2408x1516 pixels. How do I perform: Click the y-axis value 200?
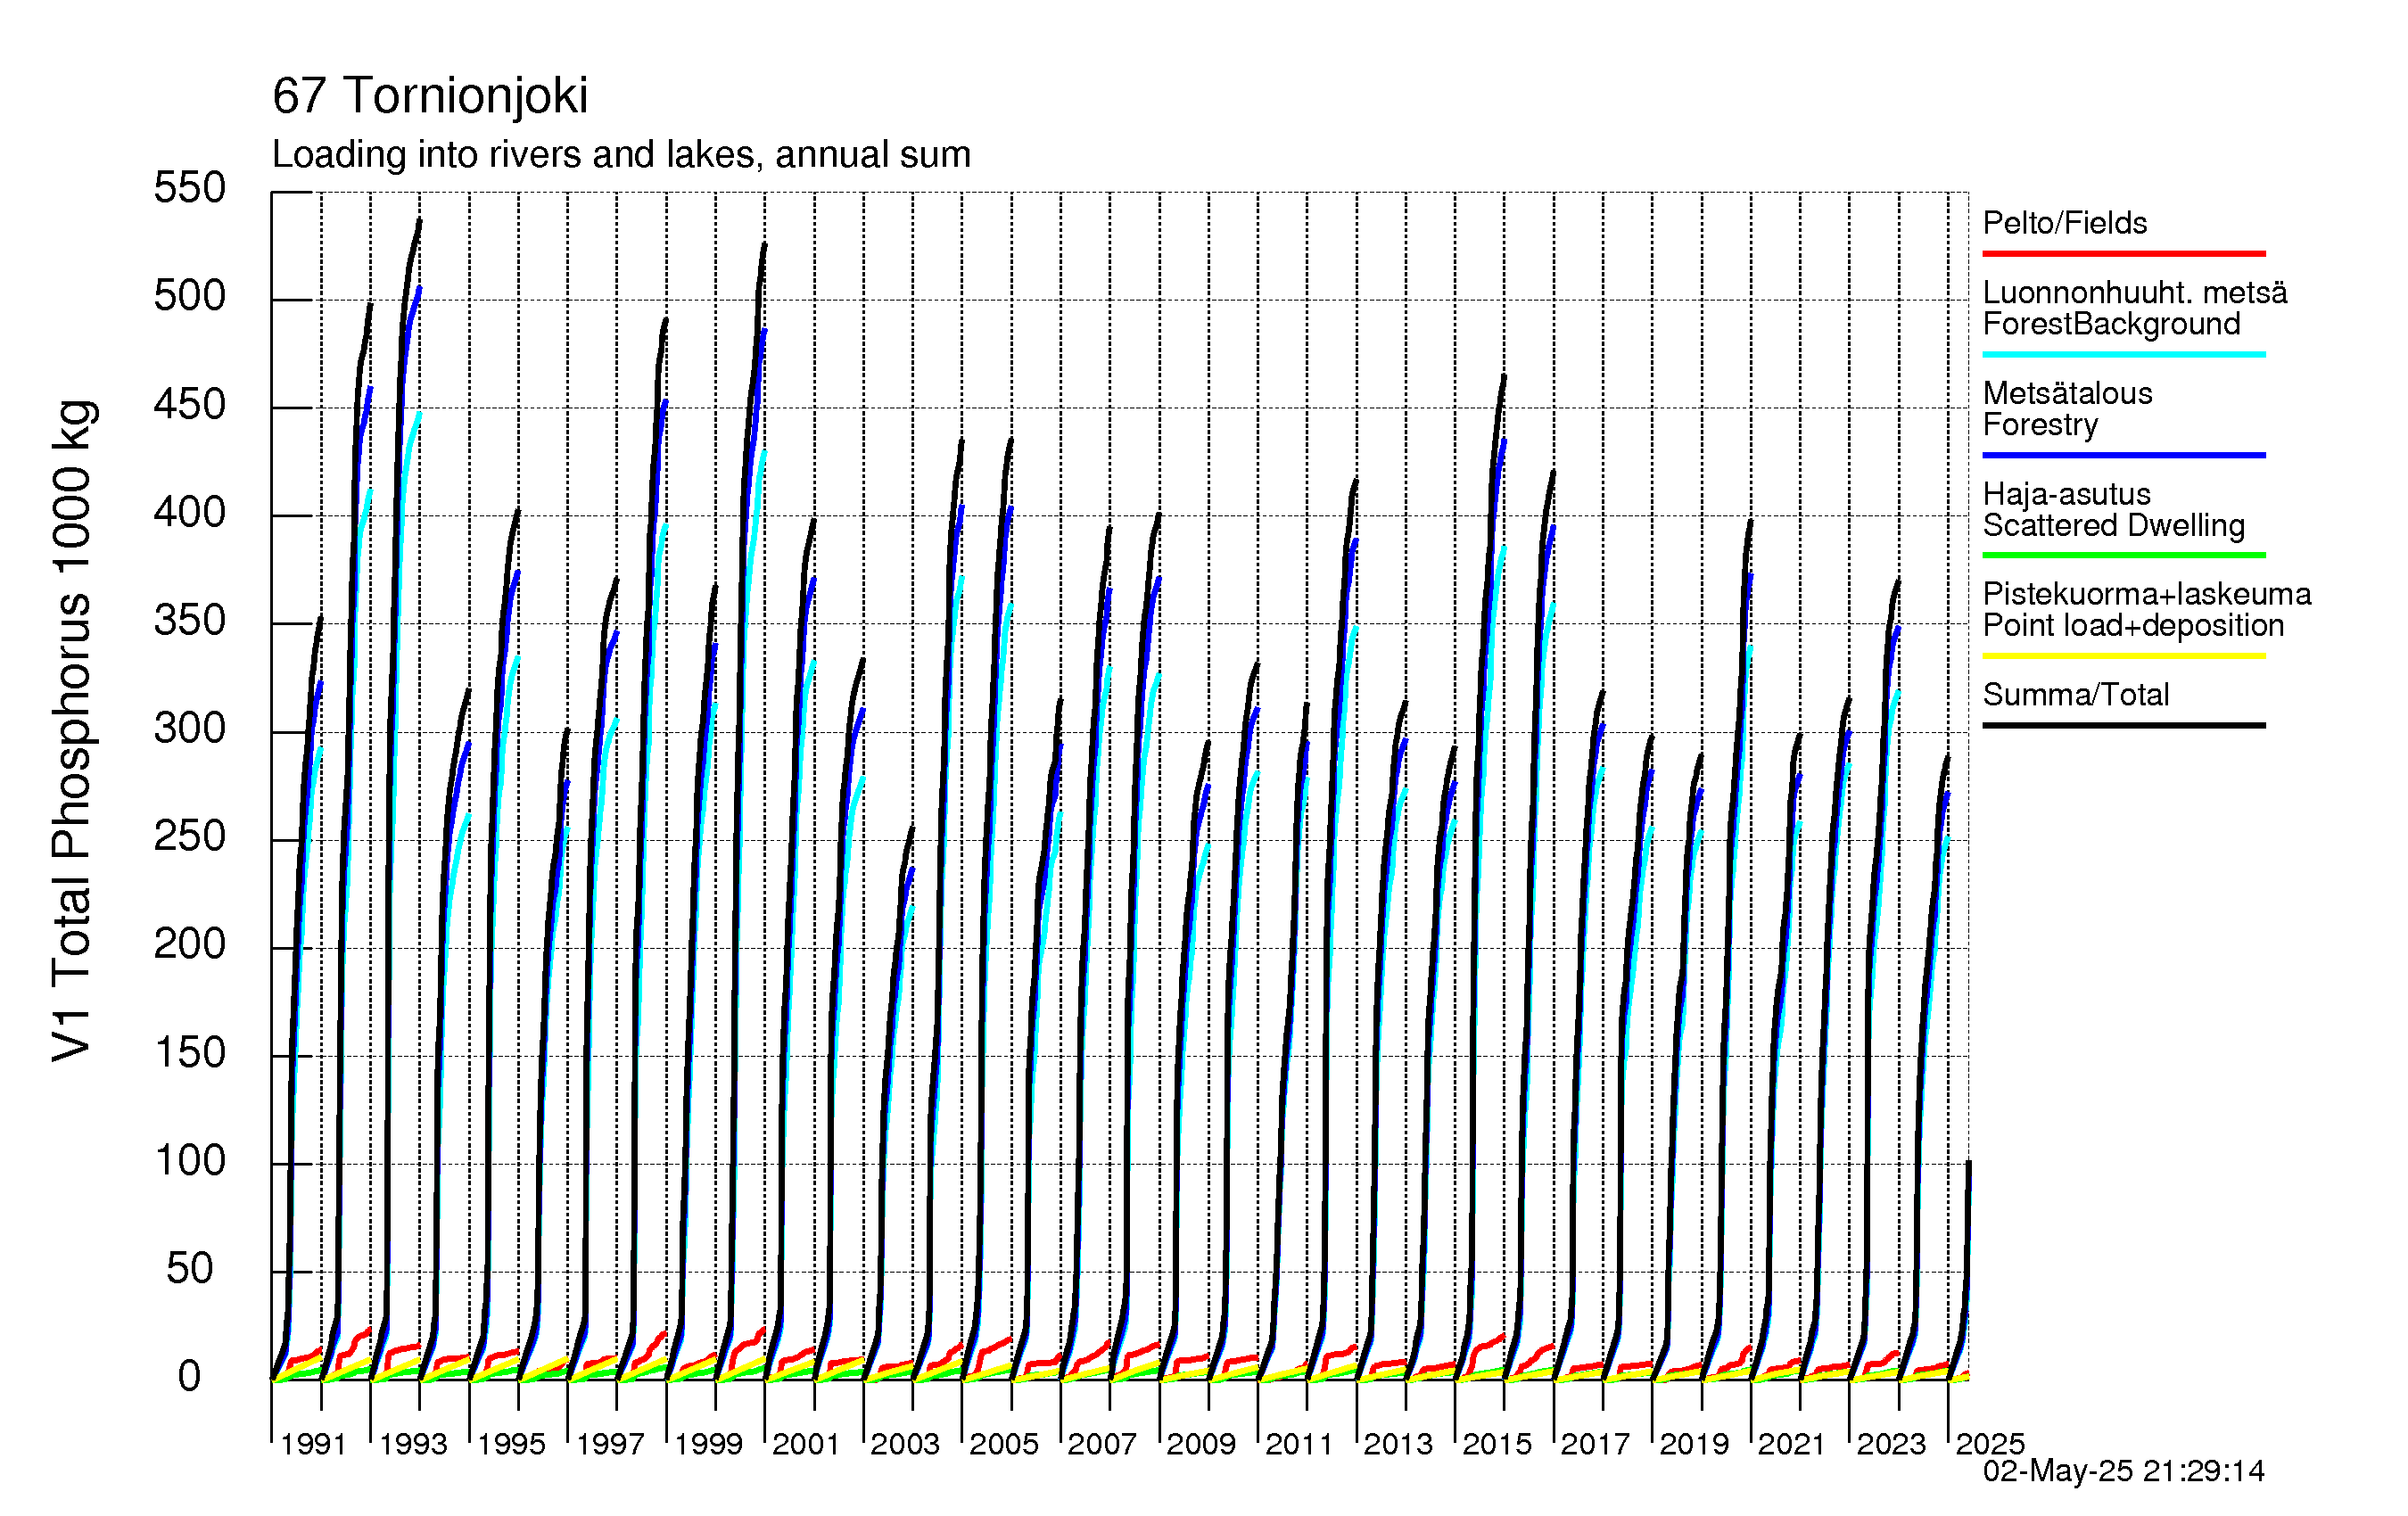pos(190,944)
